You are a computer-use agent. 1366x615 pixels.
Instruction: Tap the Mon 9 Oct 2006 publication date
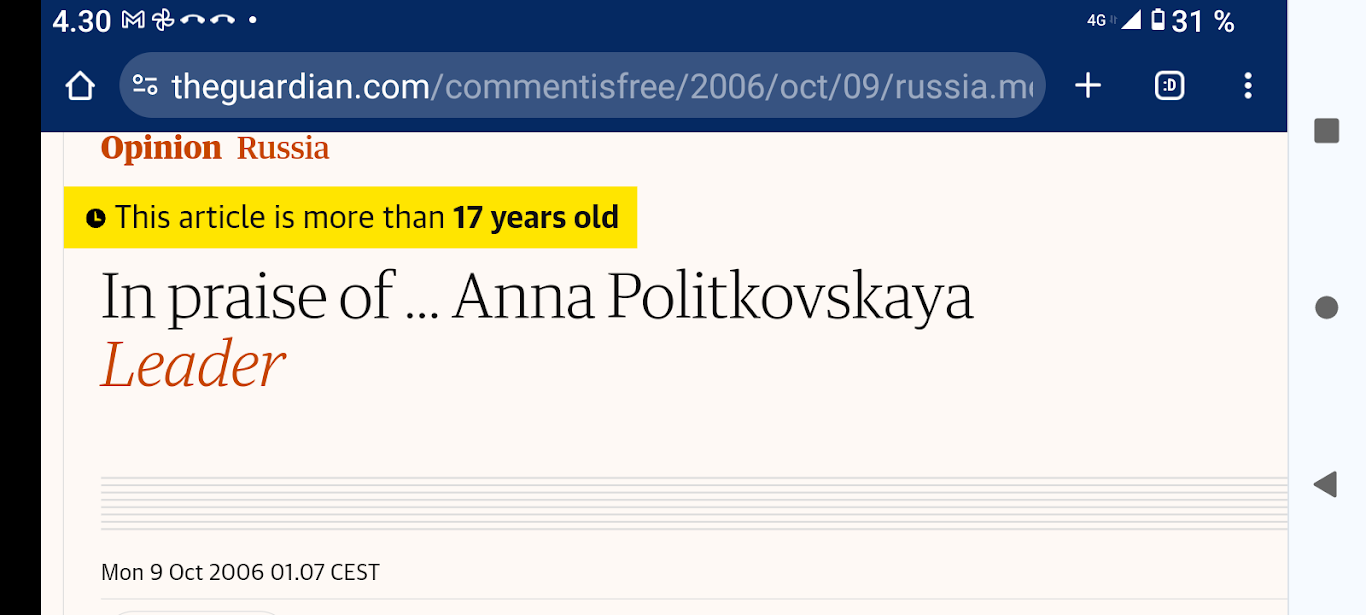(x=240, y=573)
